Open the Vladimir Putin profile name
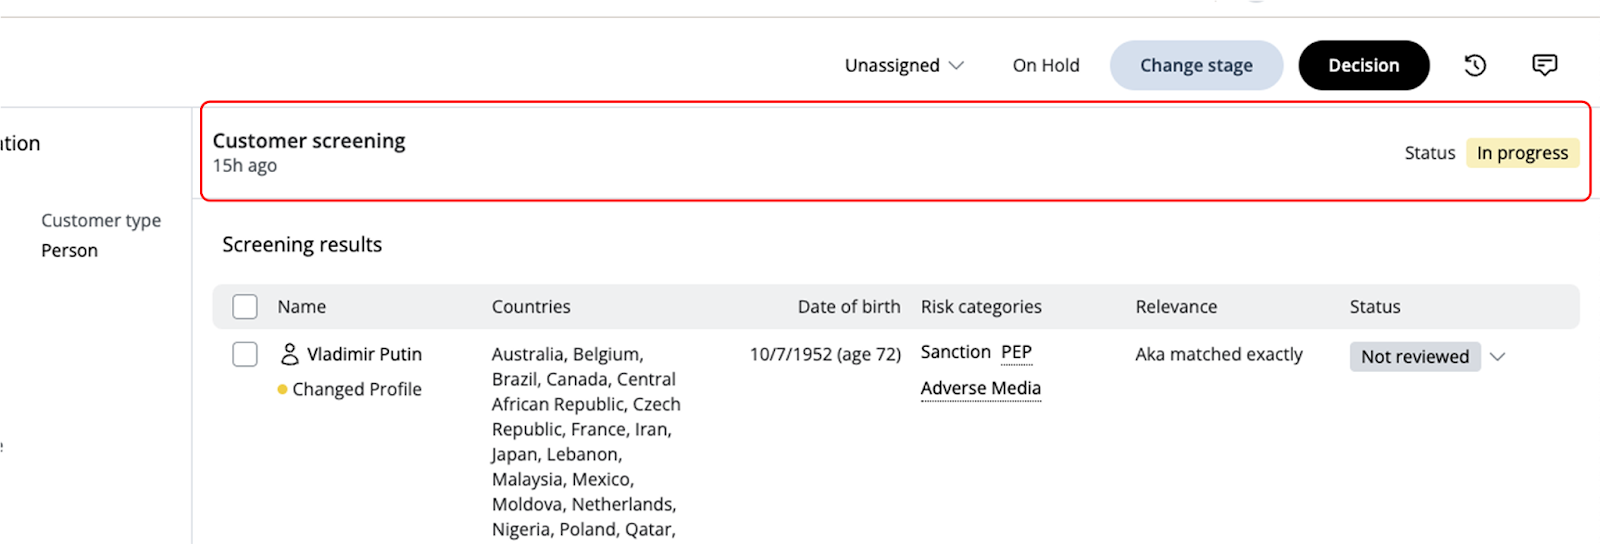This screenshot has height=544, width=1600. pos(364,354)
